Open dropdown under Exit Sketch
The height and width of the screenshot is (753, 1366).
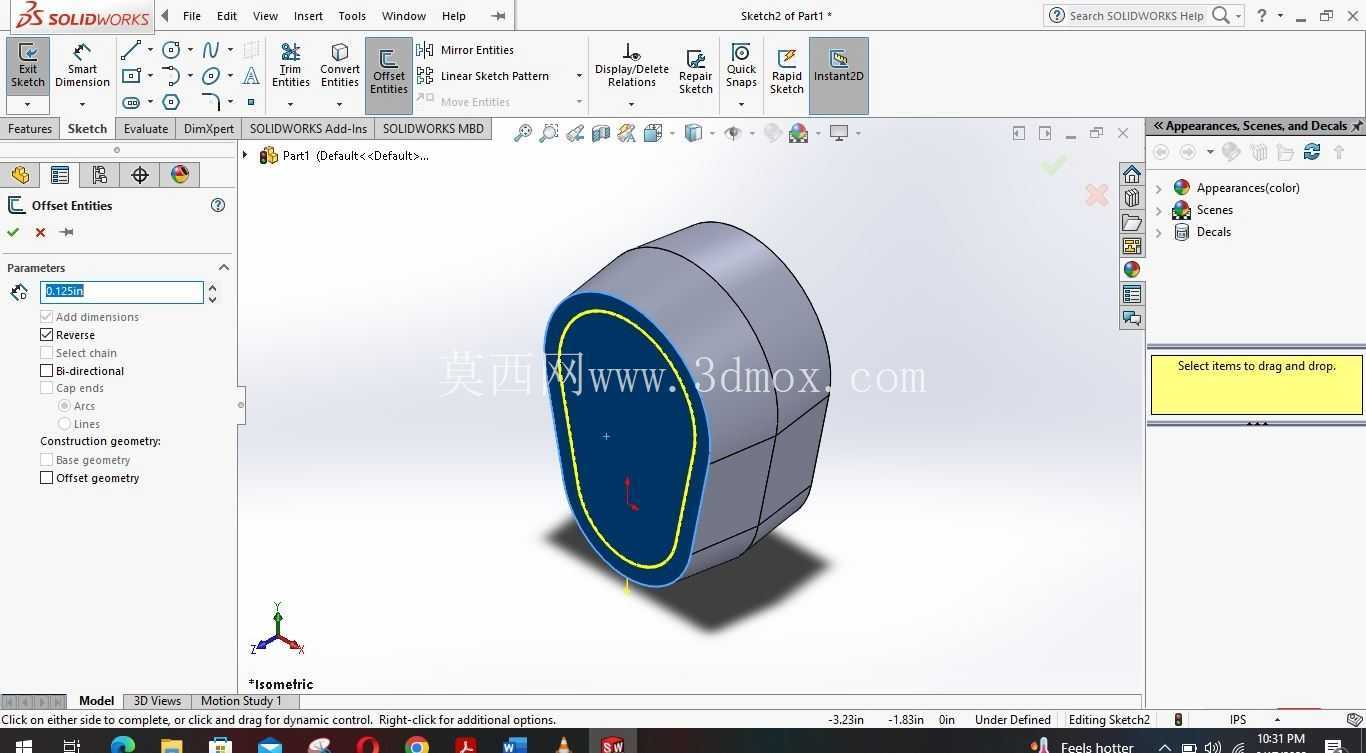coord(28,104)
